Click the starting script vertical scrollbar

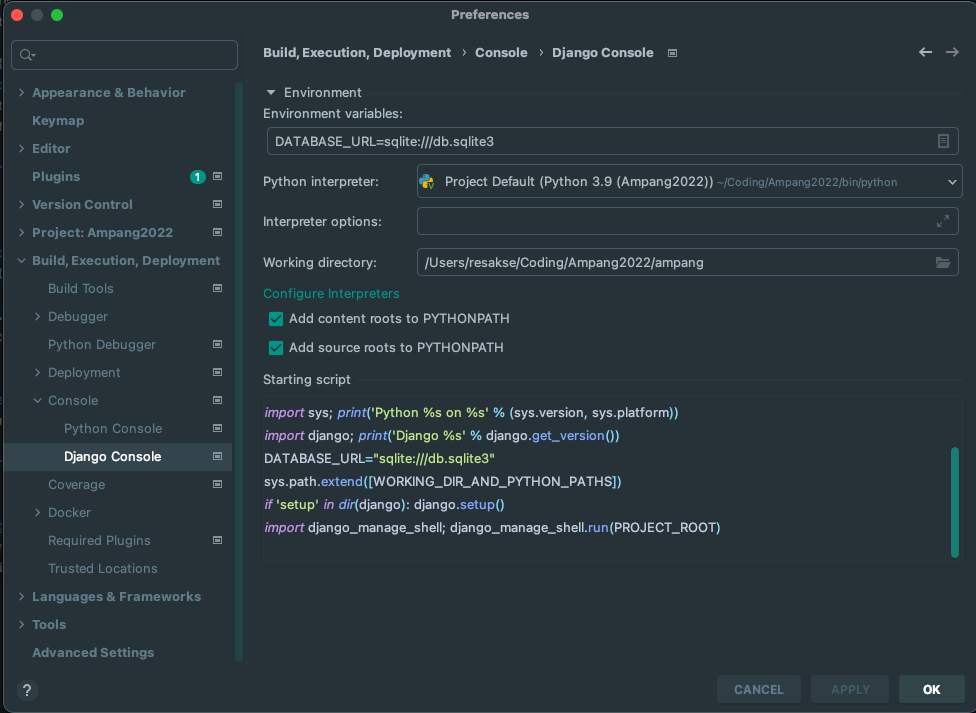pyautogui.click(x=954, y=502)
